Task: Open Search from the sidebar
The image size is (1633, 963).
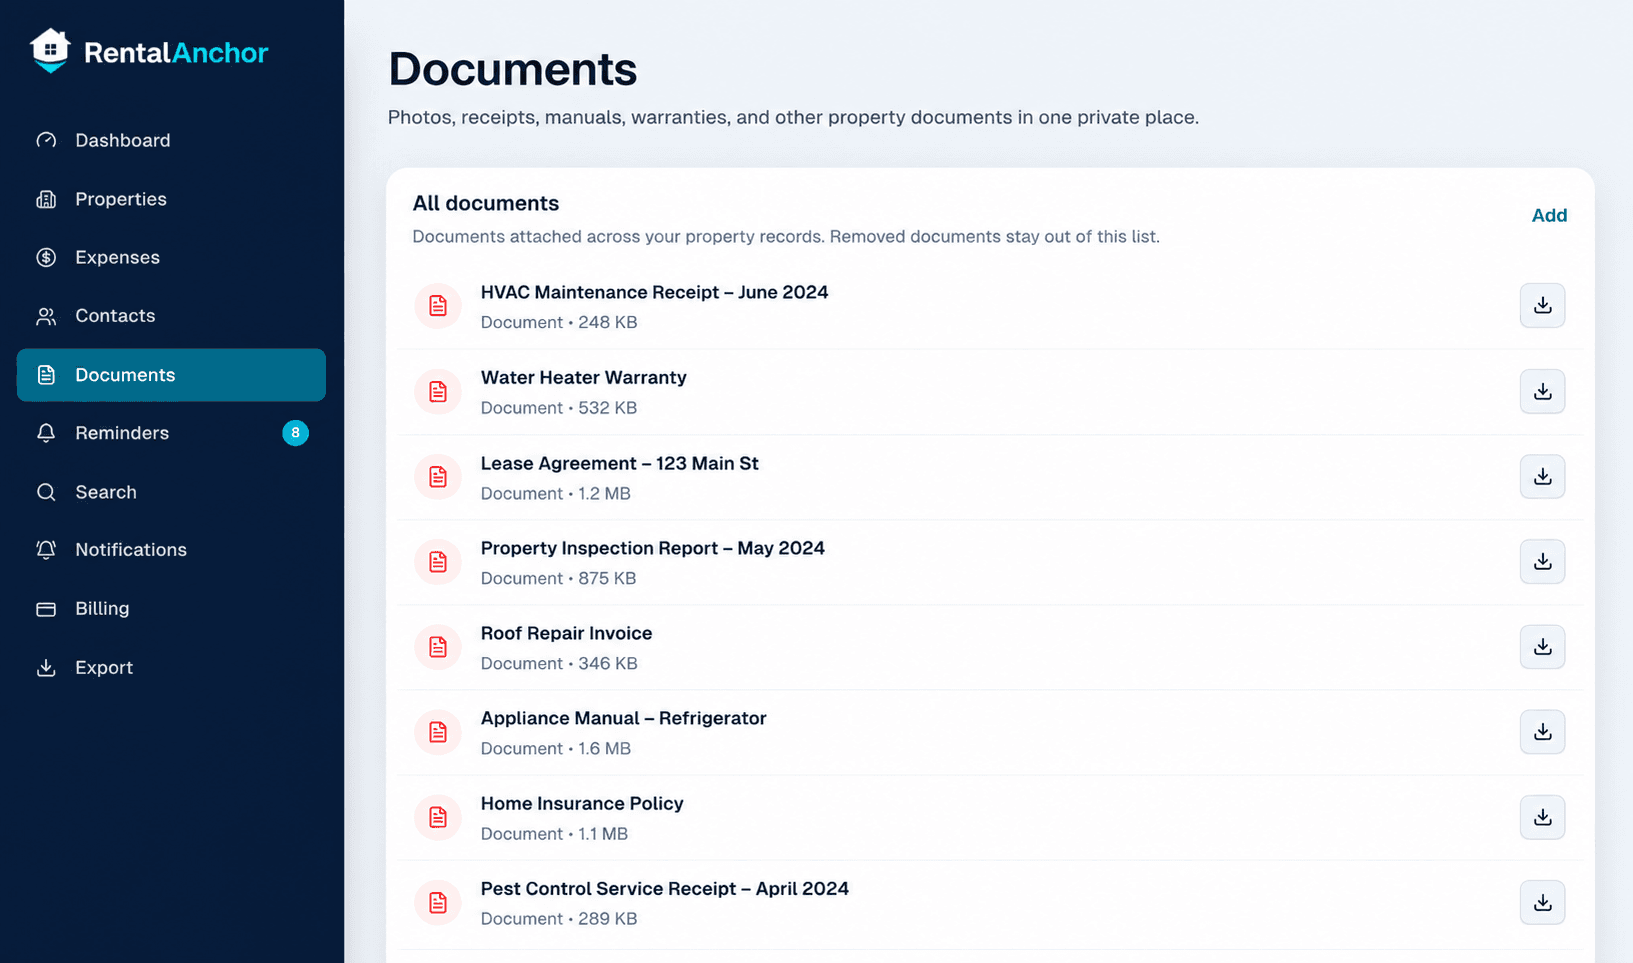Action: click(x=171, y=492)
